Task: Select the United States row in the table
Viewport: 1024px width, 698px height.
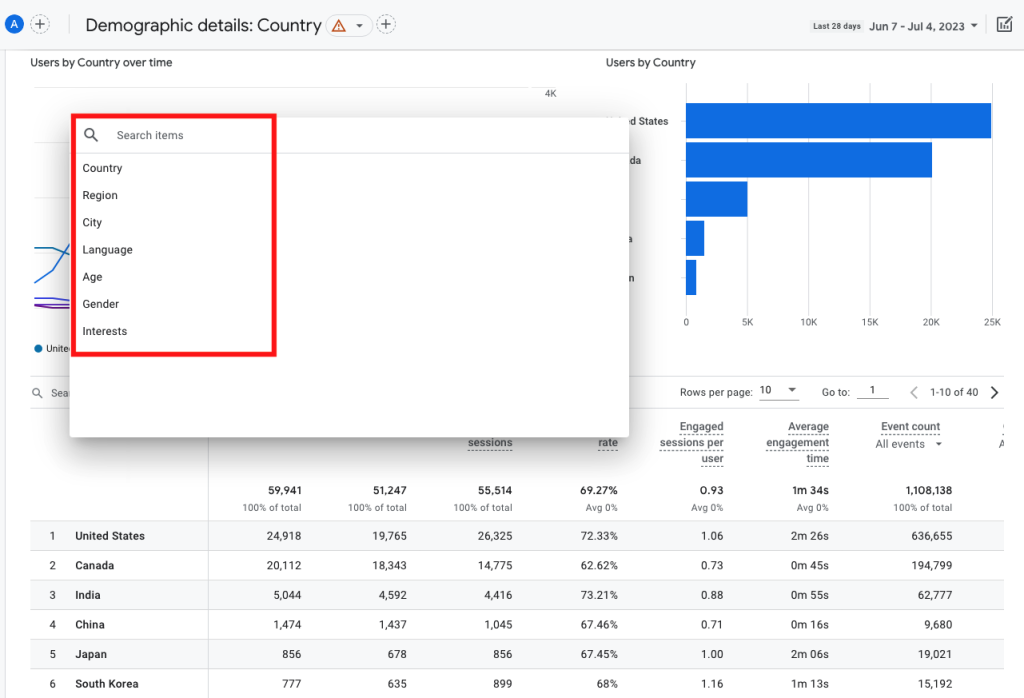Action: coord(110,536)
